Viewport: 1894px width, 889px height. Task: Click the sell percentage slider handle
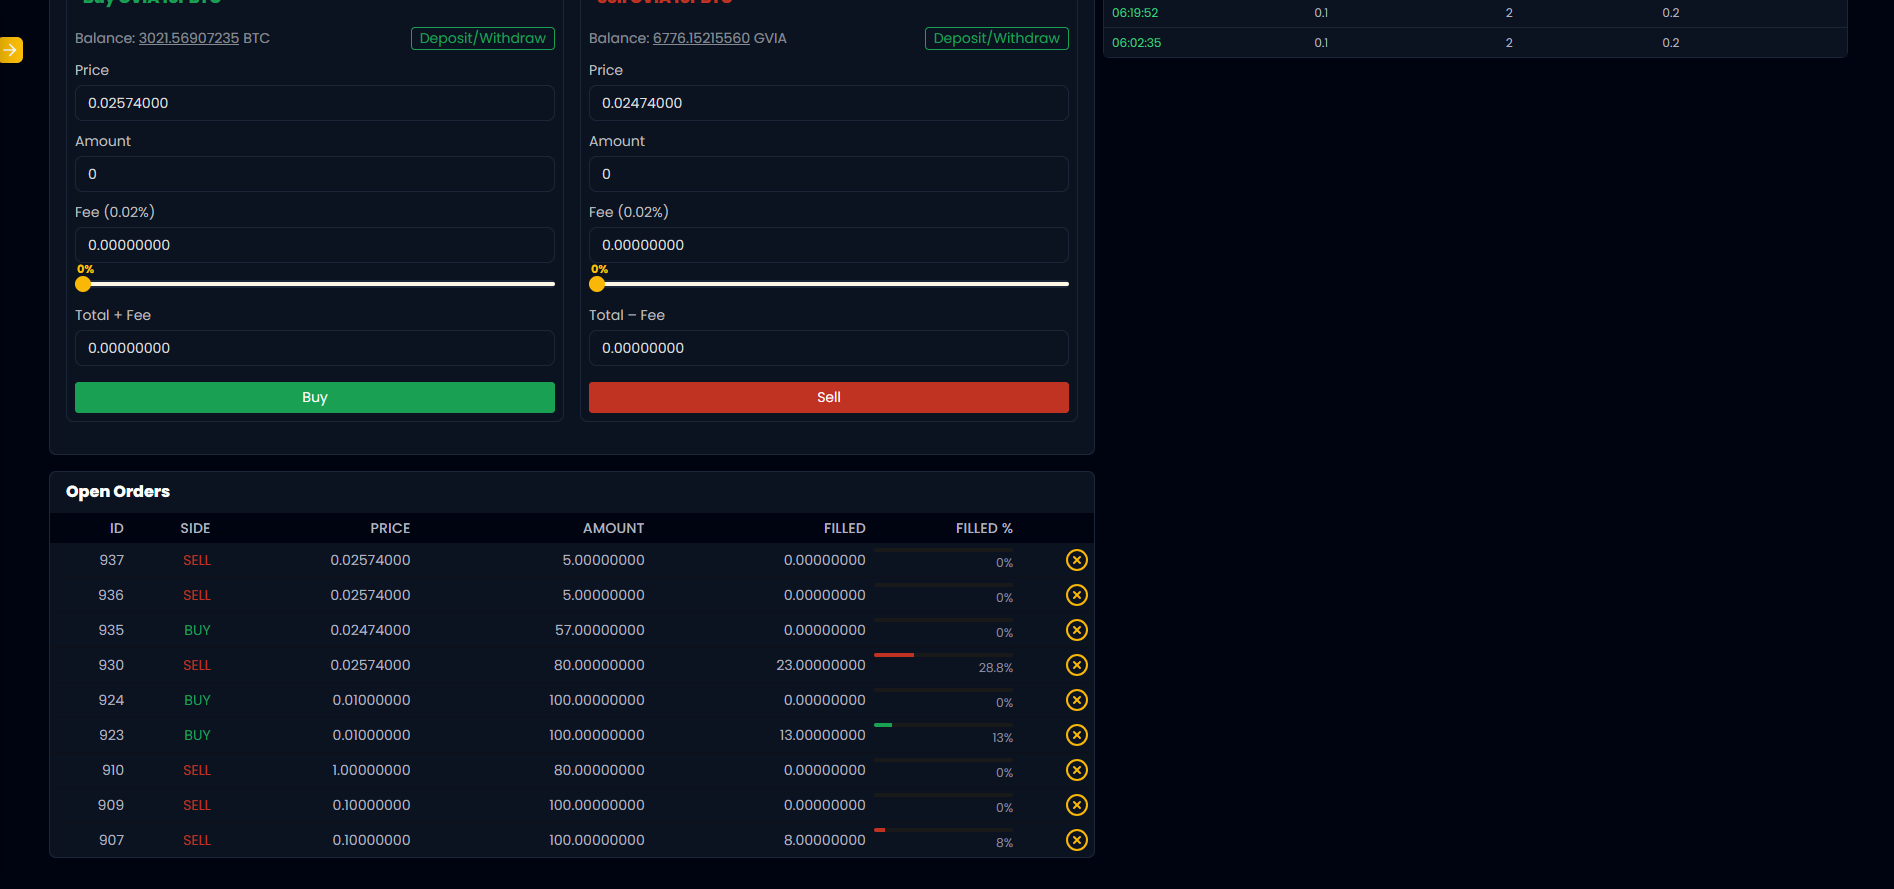pos(597,284)
